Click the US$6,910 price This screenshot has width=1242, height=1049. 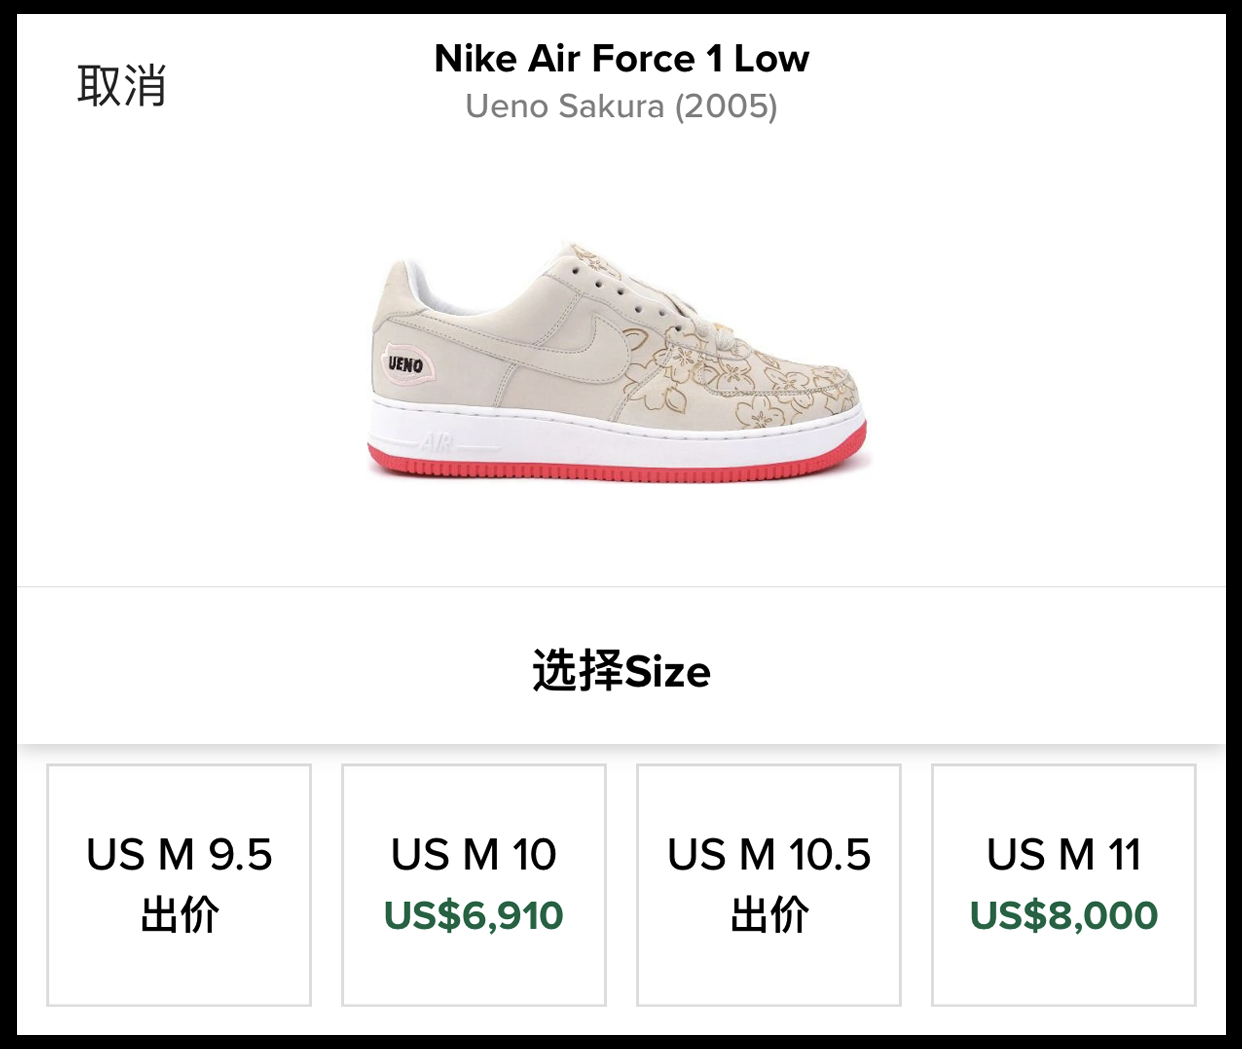[474, 916]
